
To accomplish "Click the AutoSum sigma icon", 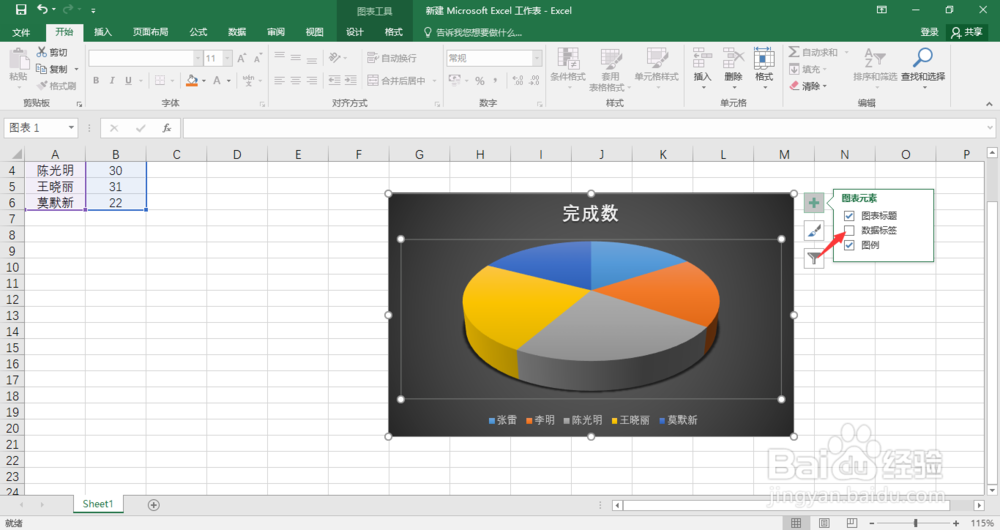I will (794, 52).
